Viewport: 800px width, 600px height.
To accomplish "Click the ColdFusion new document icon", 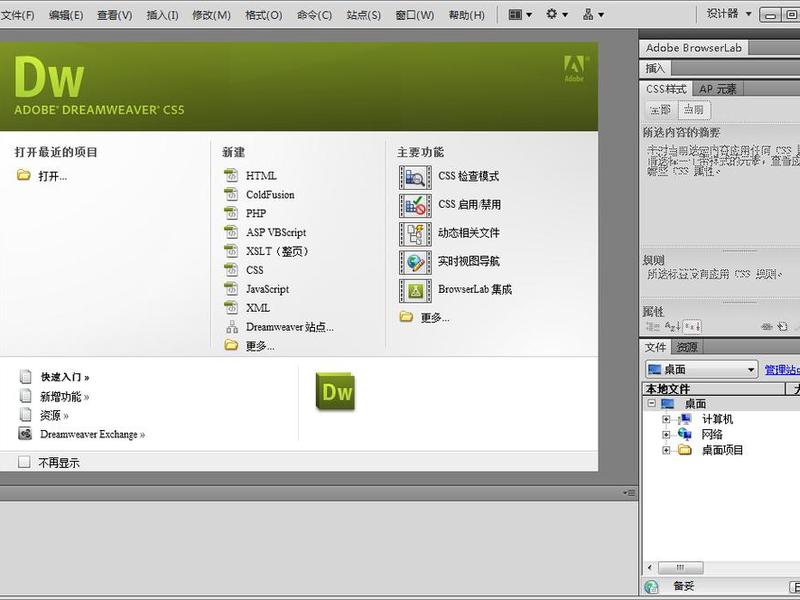I will (231, 194).
